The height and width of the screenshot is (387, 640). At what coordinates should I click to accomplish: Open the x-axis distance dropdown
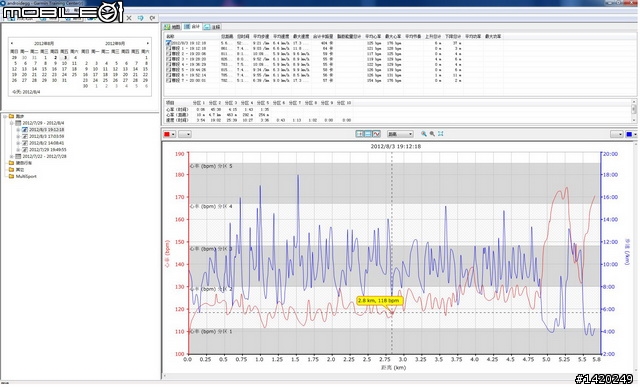[400, 134]
